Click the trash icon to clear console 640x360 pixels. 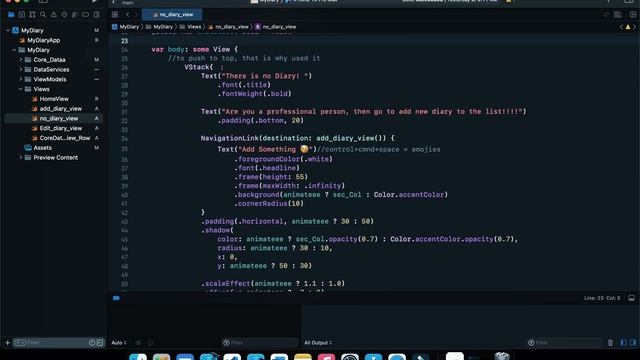[x=610, y=343]
